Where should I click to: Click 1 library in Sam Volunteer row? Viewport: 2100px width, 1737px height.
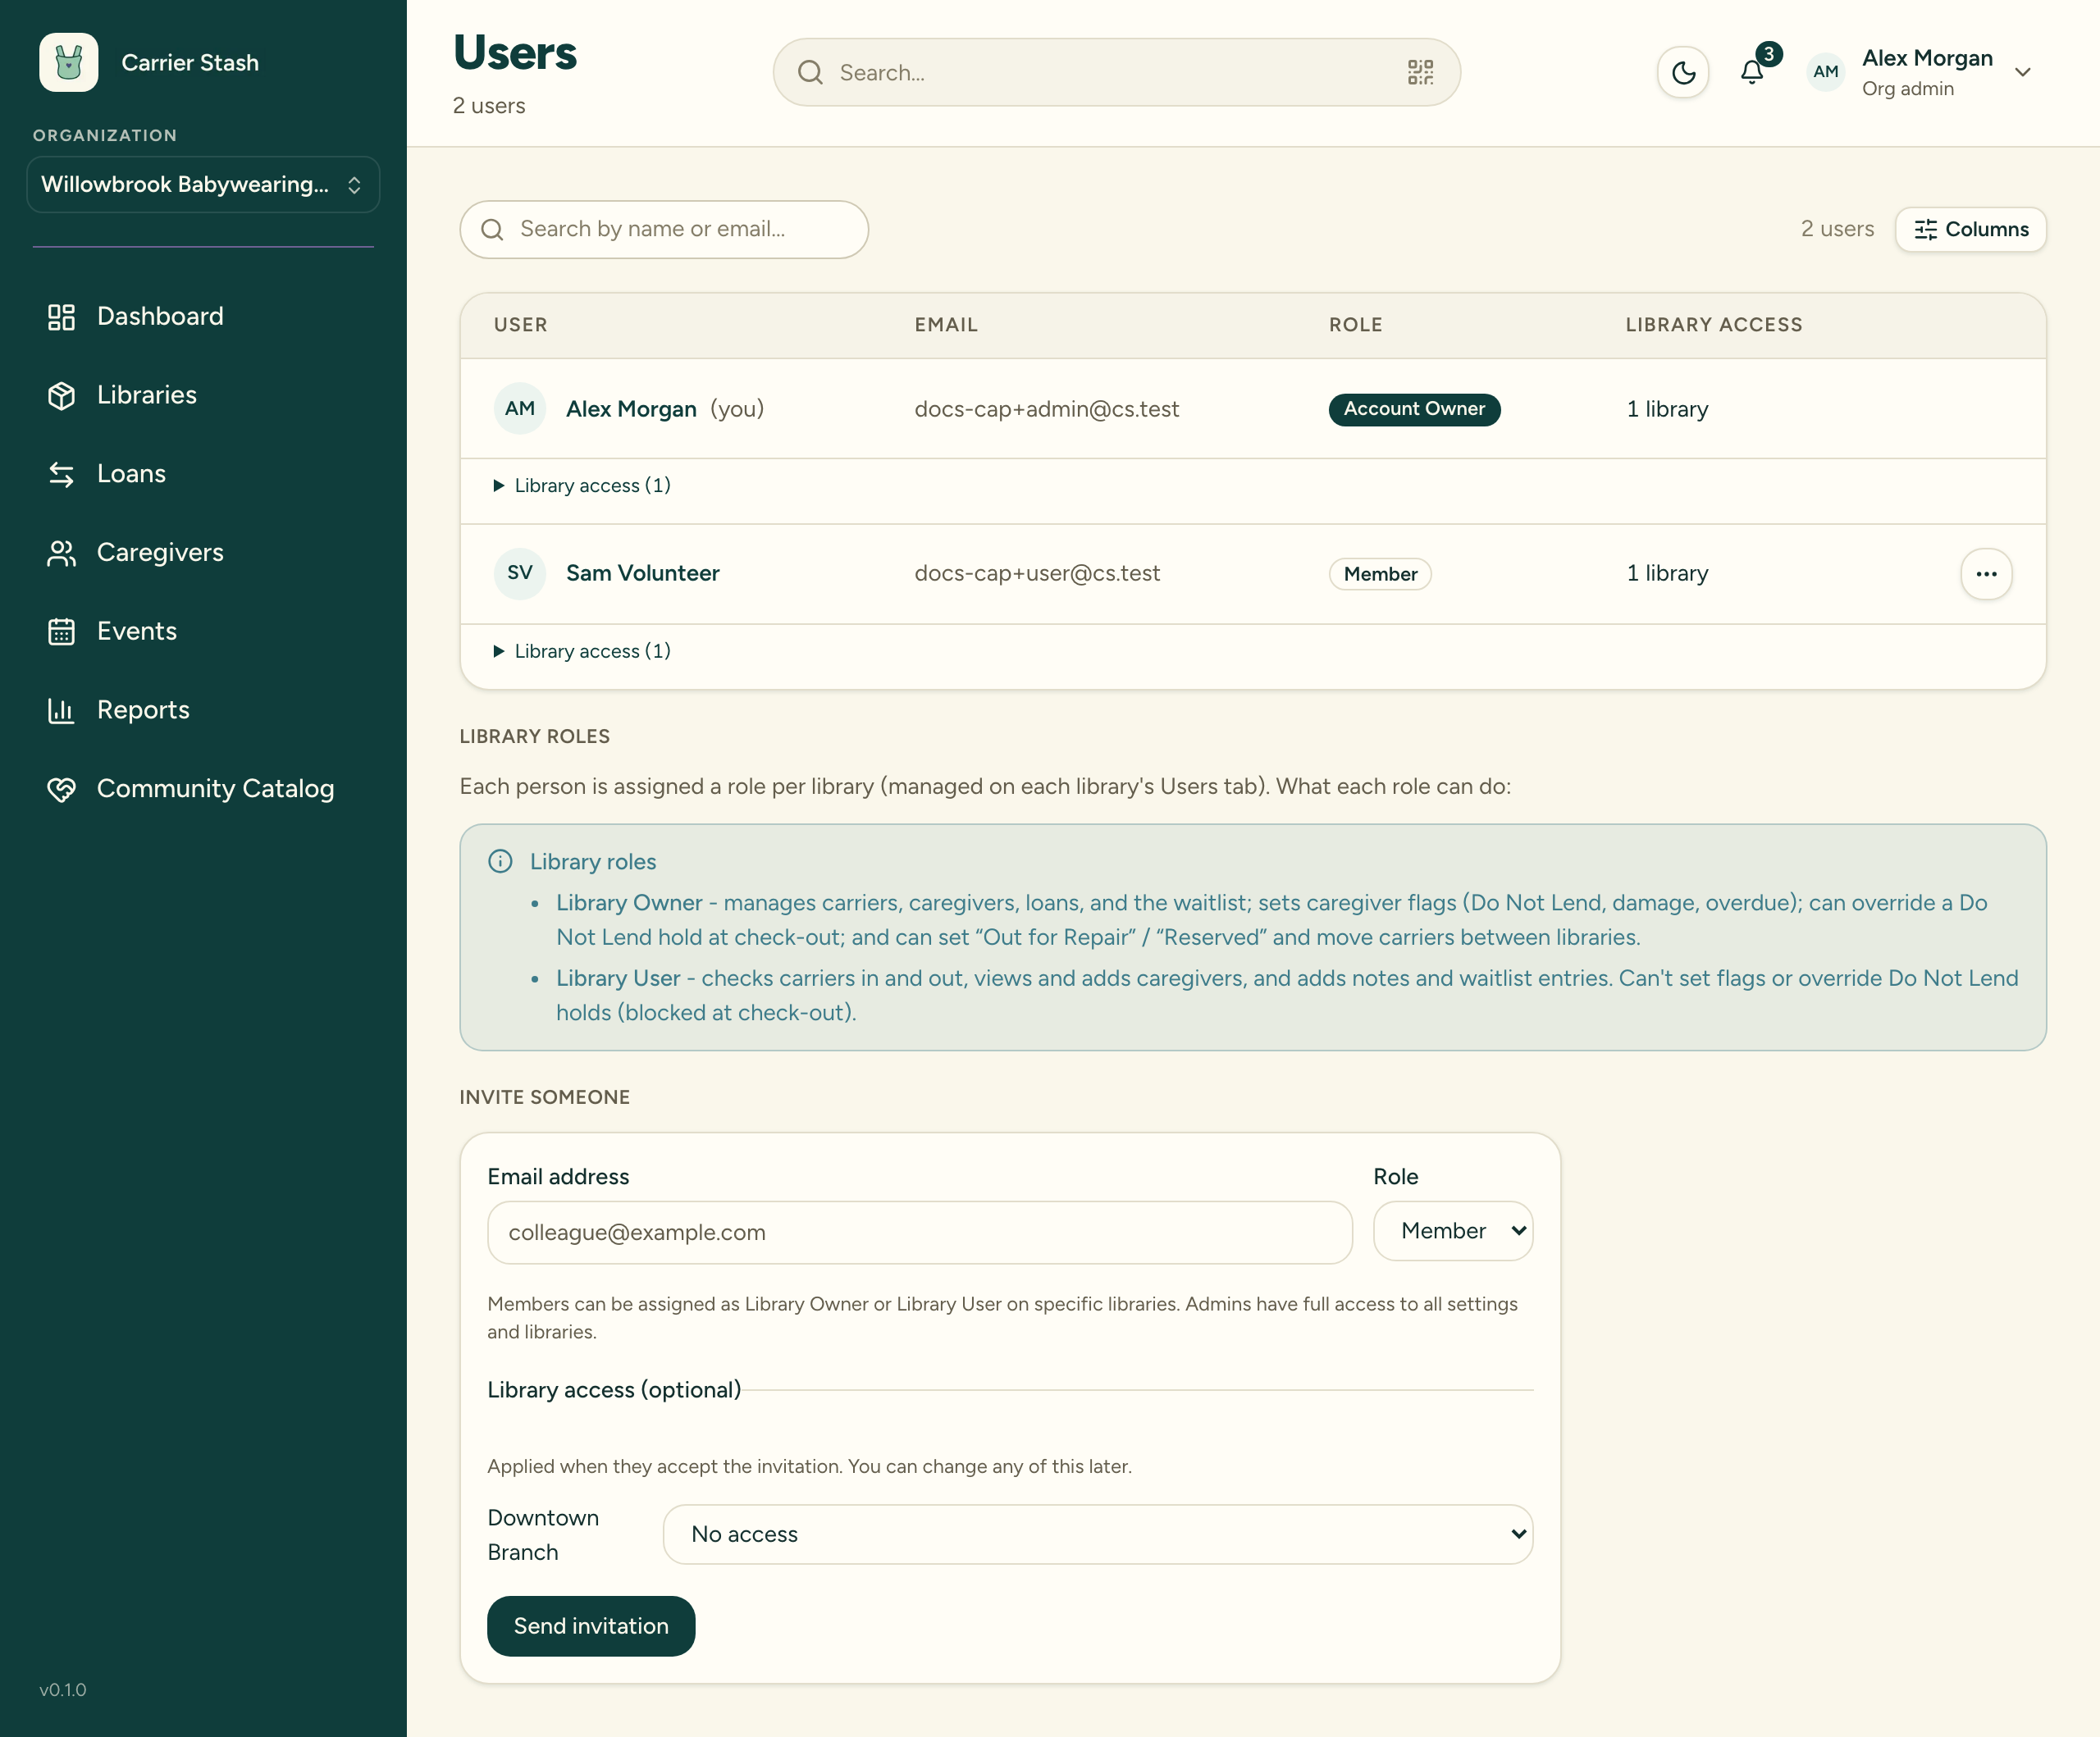tap(1667, 573)
